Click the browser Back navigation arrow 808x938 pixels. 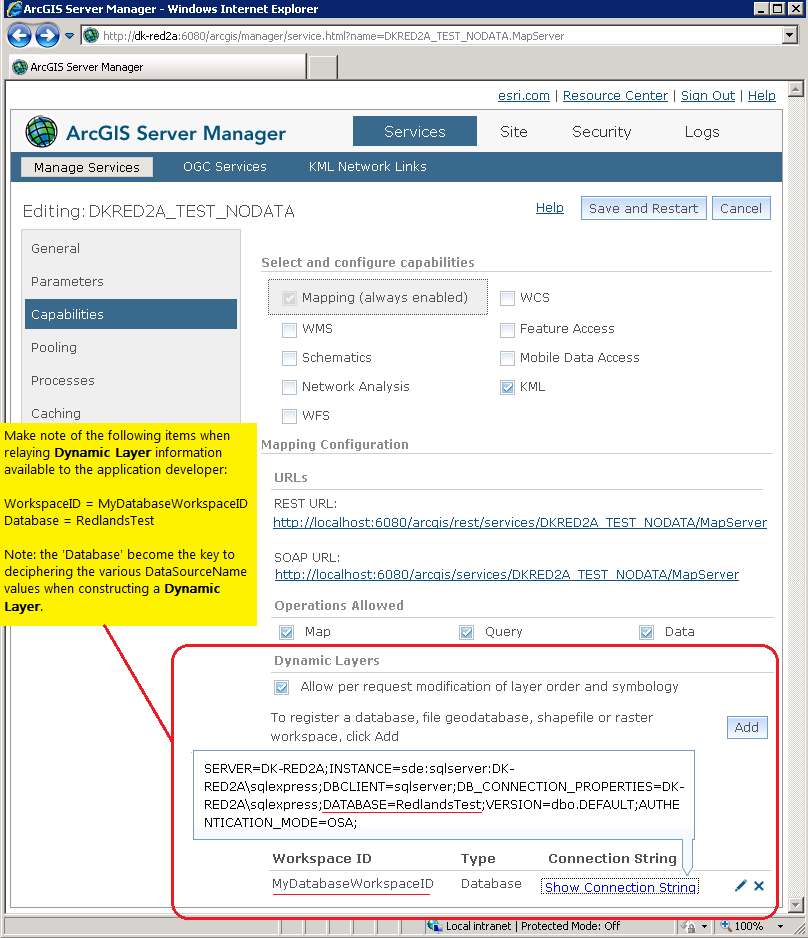point(19,34)
